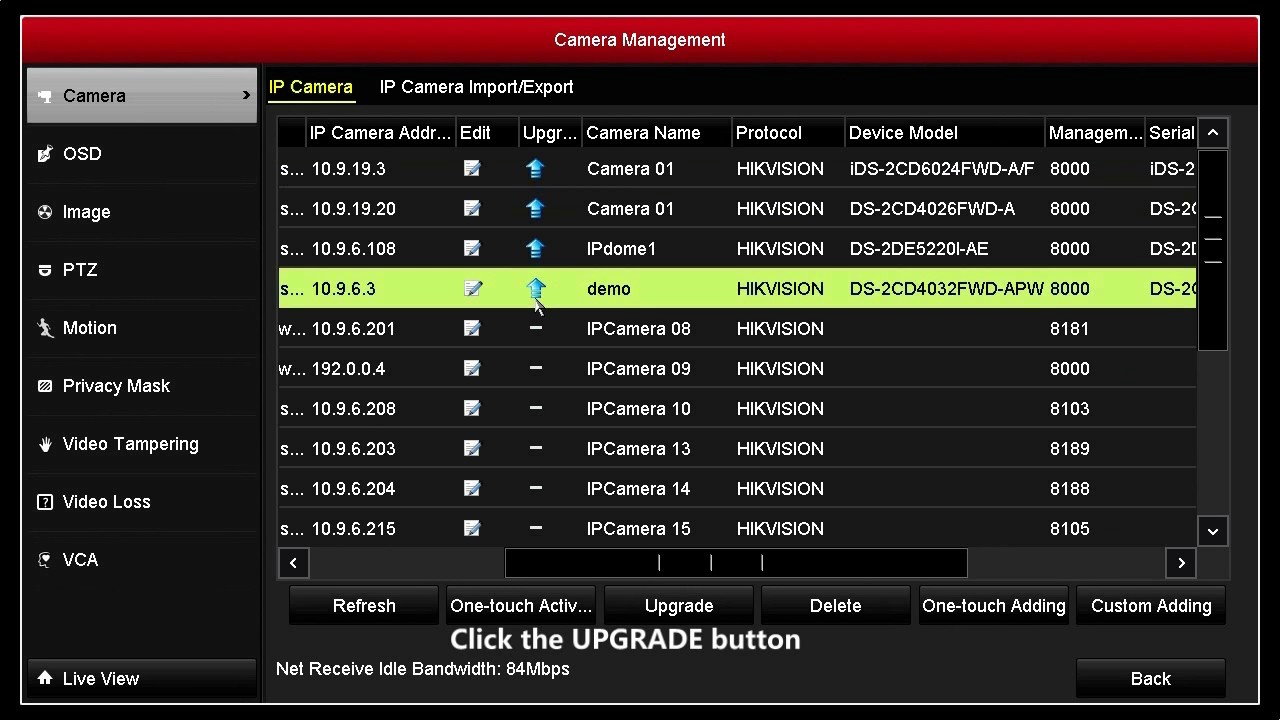Upgrade firmware for camera 10.9.19.20
The height and width of the screenshot is (720, 1280).
click(x=535, y=209)
